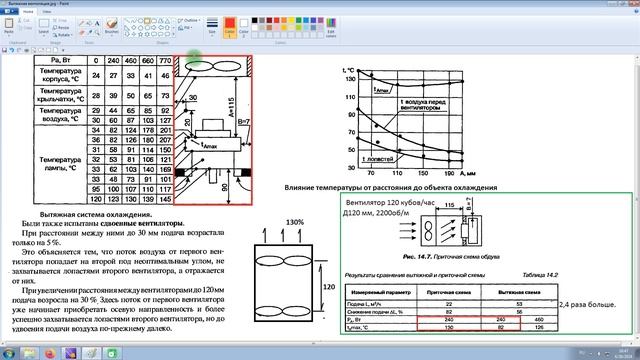Select the Pencil tool

(x=82, y=24)
